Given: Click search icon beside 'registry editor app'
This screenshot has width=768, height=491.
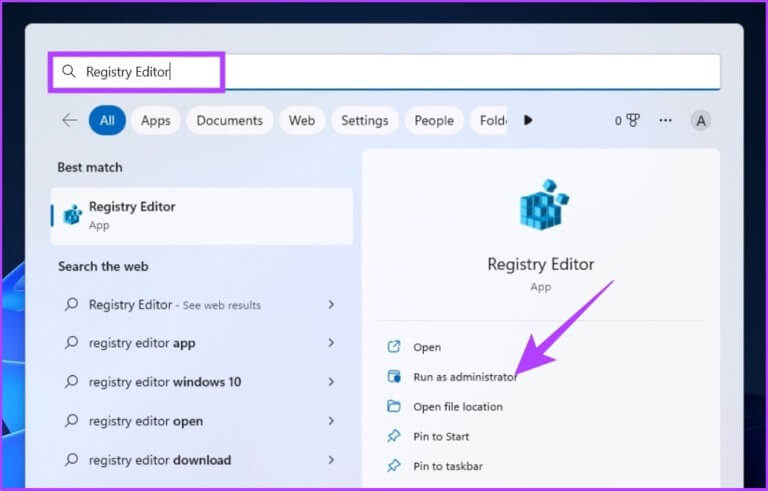Looking at the screenshot, I should click(72, 343).
